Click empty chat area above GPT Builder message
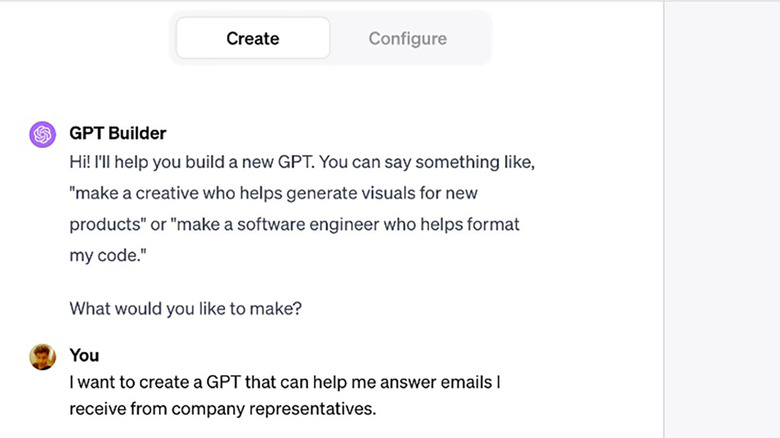The height and width of the screenshot is (438, 780). (330, 92)
